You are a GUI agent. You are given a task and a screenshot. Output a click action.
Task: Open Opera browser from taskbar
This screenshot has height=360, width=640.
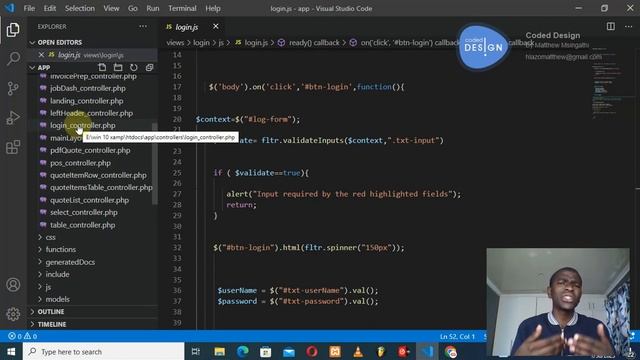pos(312,351)
